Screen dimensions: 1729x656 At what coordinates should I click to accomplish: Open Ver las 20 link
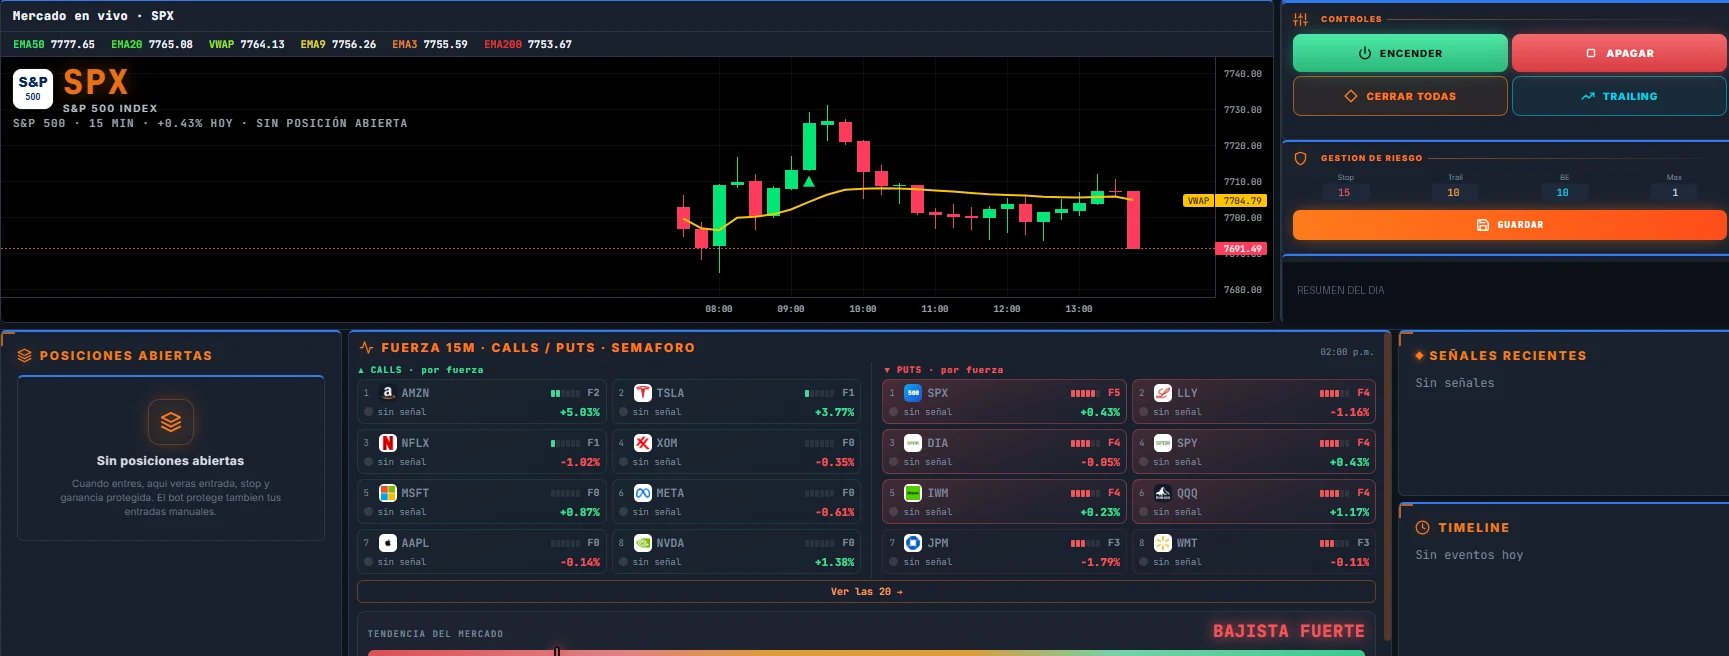(x=866, y=592)
